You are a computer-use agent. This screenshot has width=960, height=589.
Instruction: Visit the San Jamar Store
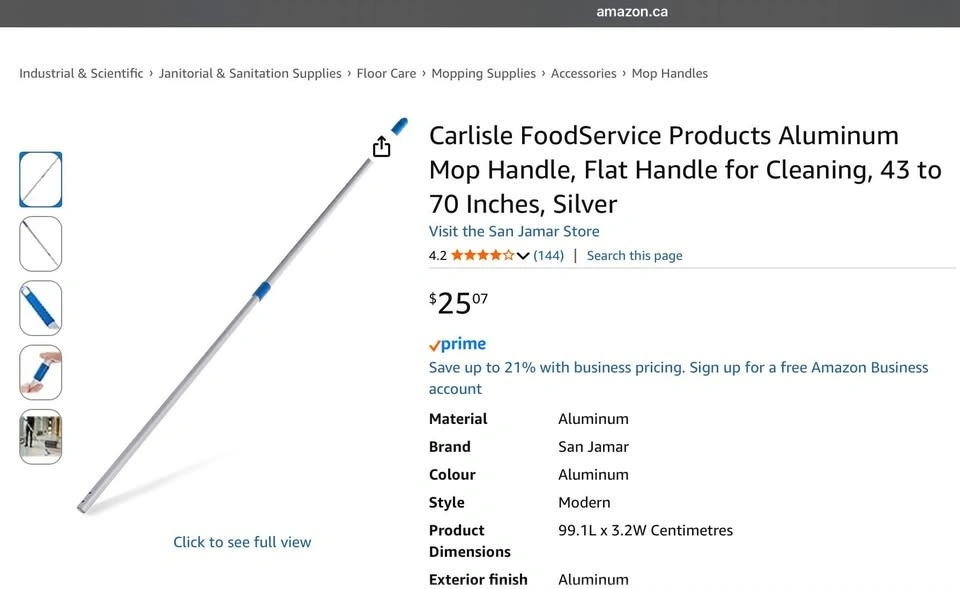click(514, 231)
